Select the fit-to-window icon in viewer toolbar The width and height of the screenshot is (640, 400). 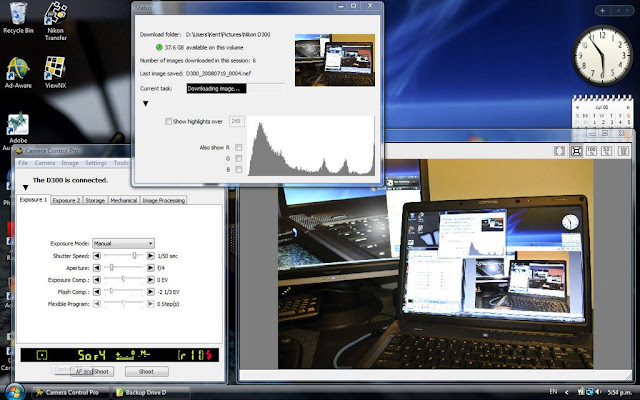pos(576,151)
